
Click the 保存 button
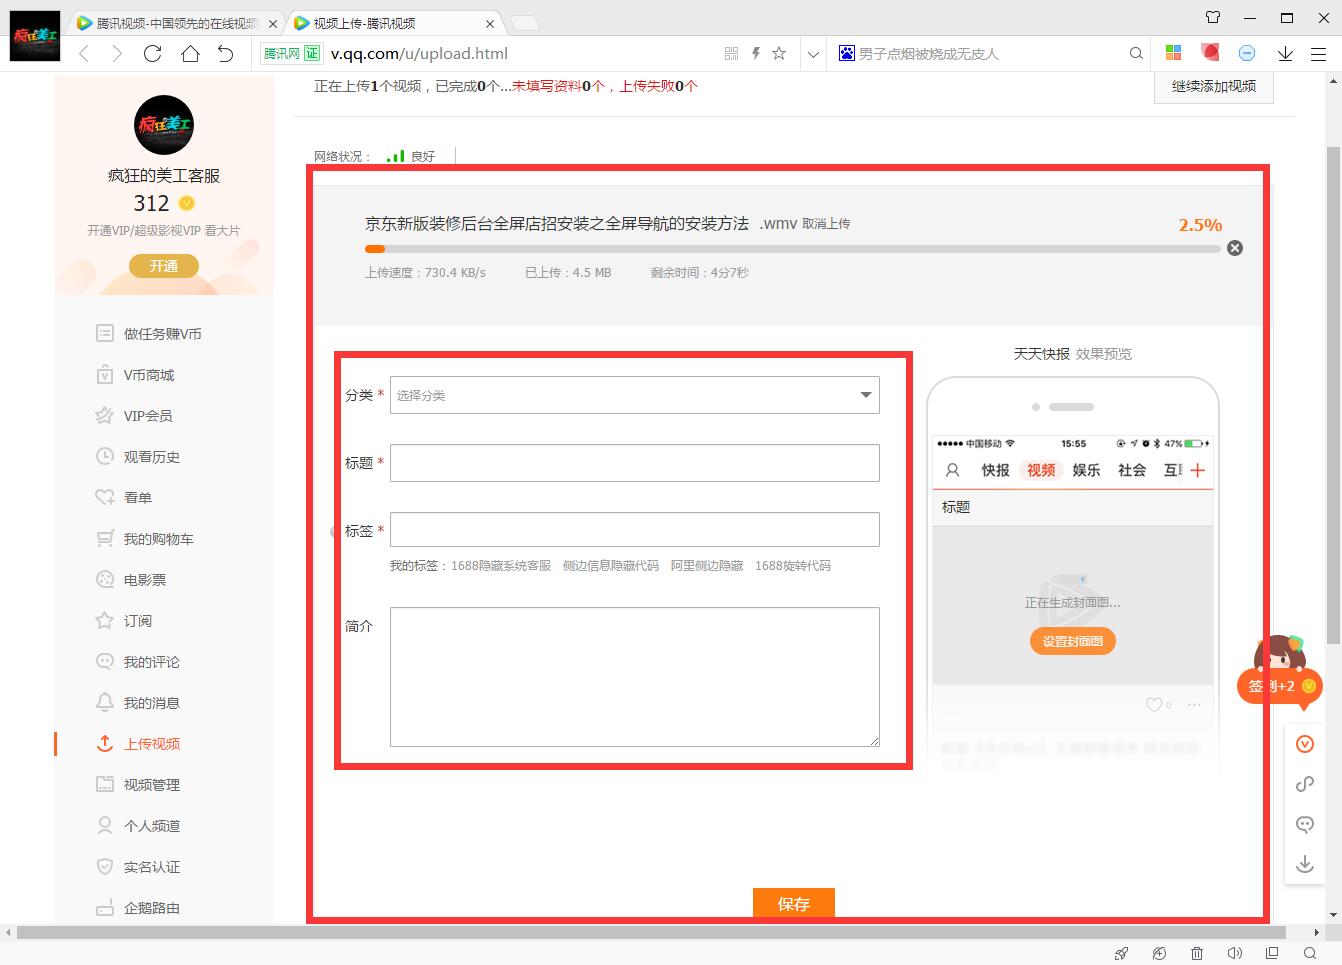click(x=794, y=903)
